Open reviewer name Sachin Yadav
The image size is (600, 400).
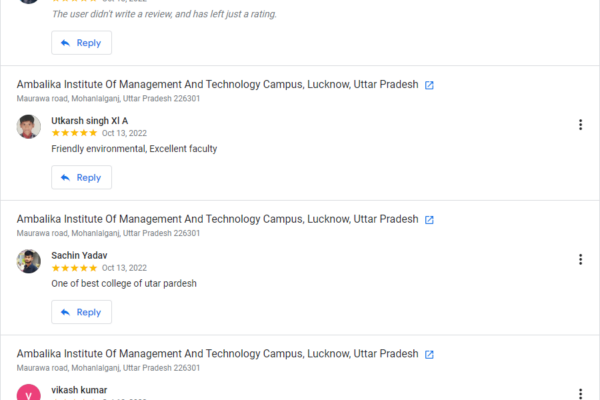click(x=79, y=255)
